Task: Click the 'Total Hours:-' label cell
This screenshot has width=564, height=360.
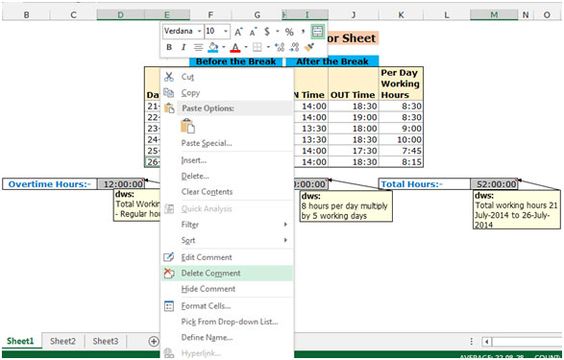Action: [x=424, y=184]
